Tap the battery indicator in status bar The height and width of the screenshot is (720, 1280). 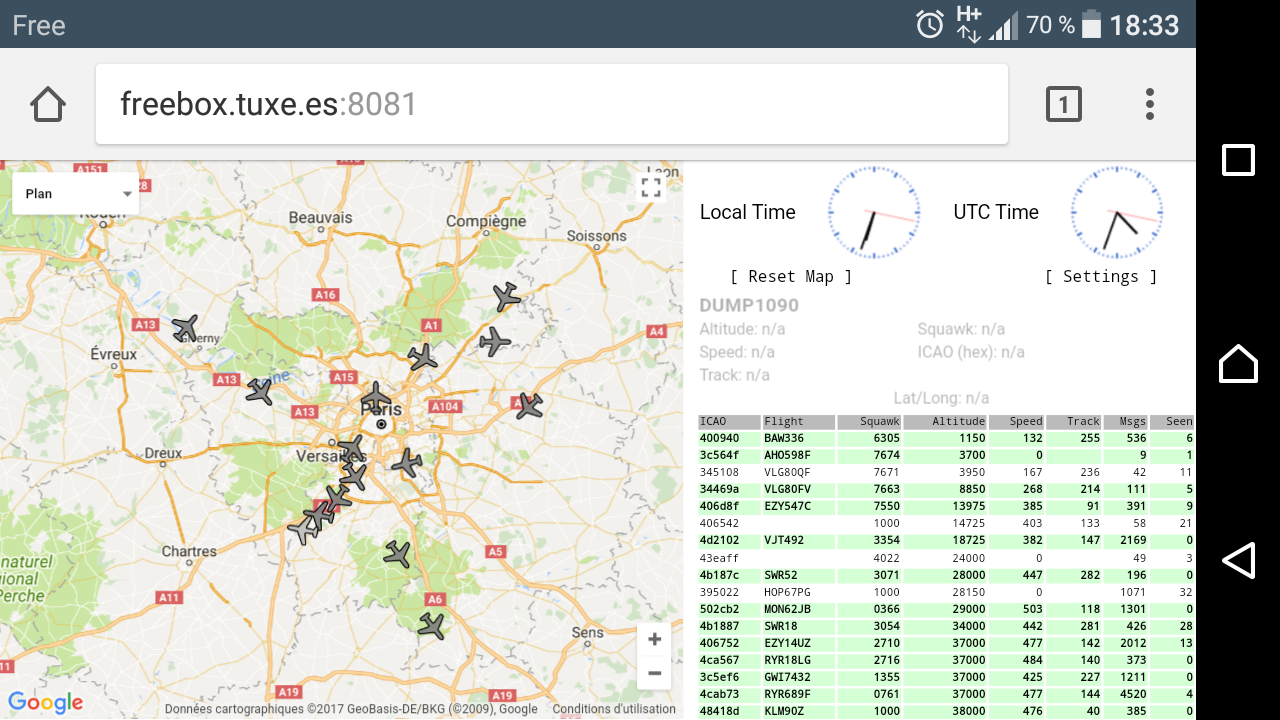point(1091,24)
